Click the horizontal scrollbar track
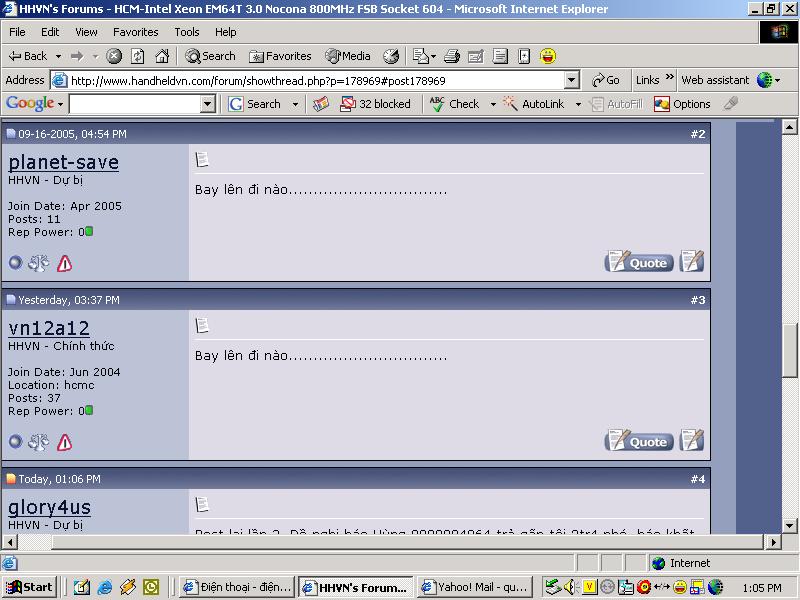Image resolution: width=800 pixels, height=600 pixels. tap(400, 542)
